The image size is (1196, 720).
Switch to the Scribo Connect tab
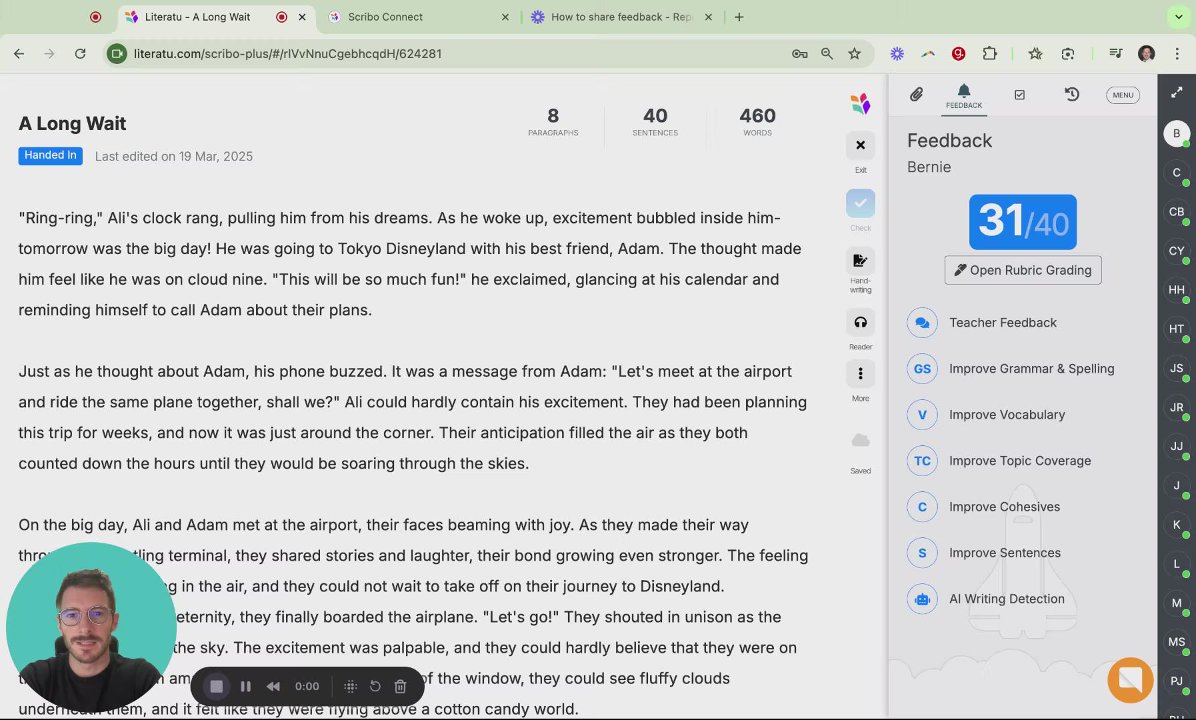[x=420, y=17]
